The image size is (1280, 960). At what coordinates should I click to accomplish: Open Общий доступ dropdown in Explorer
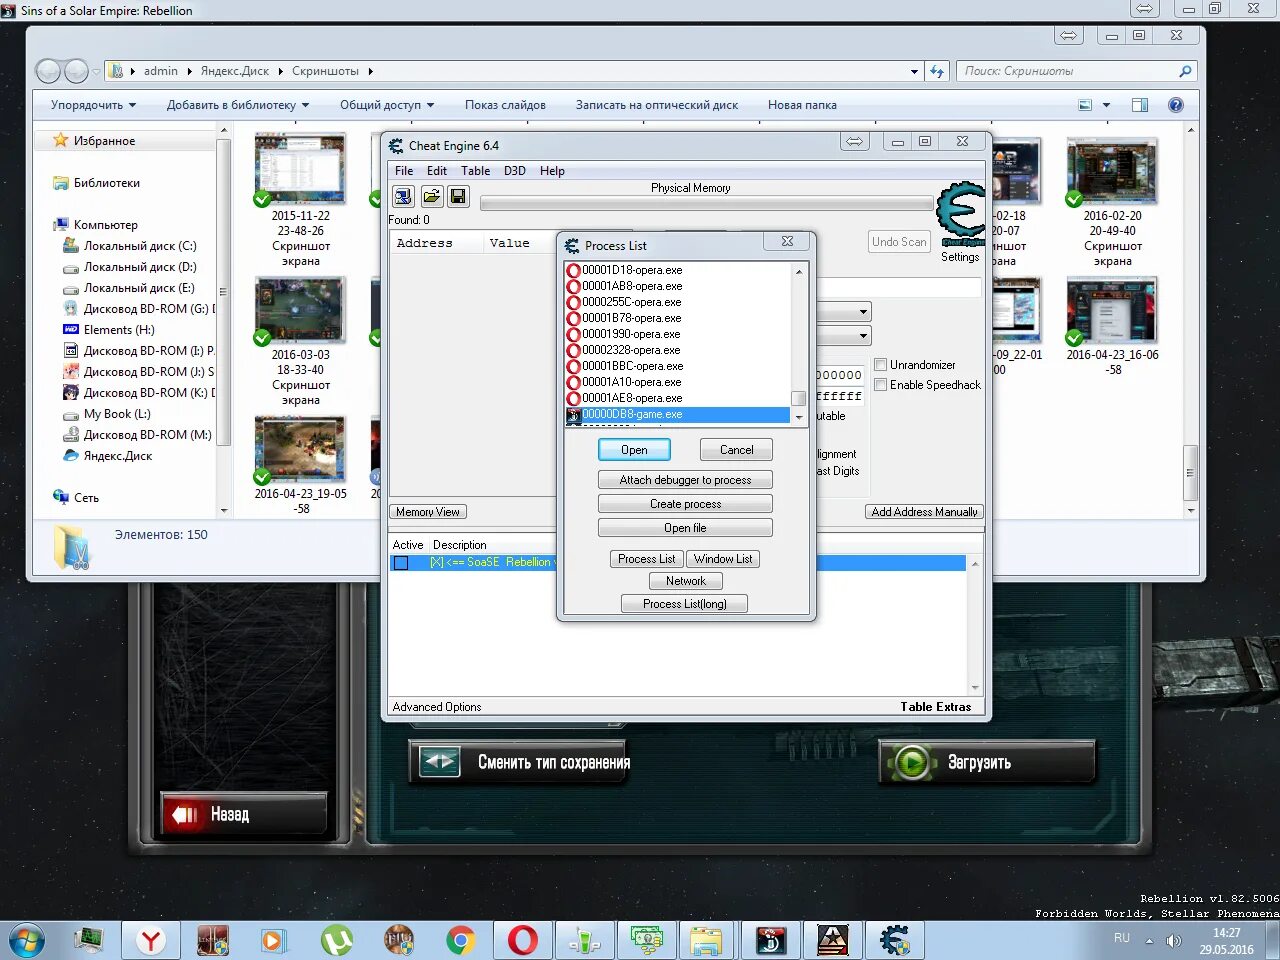click(387, 105)
